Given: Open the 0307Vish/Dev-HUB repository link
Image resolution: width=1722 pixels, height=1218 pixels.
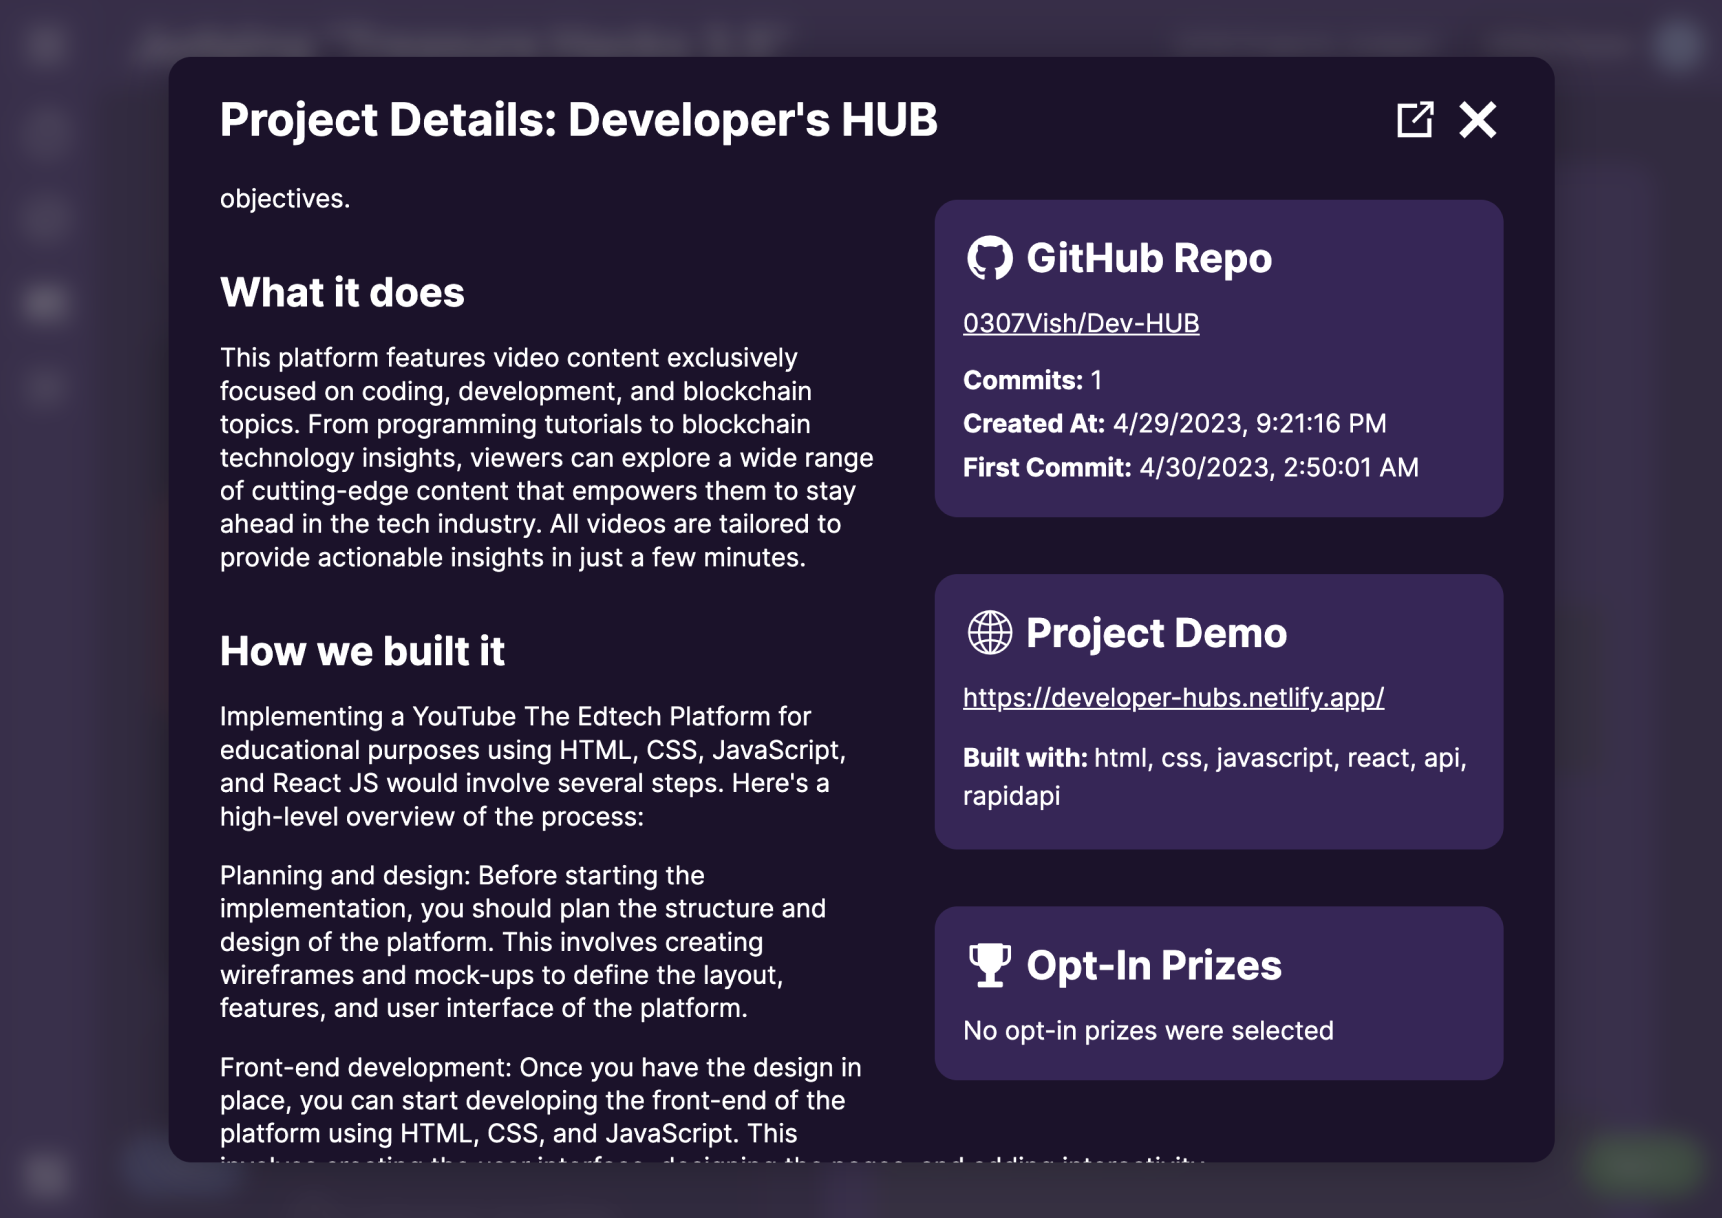Looking at the screenshot, I should 1081,323.
